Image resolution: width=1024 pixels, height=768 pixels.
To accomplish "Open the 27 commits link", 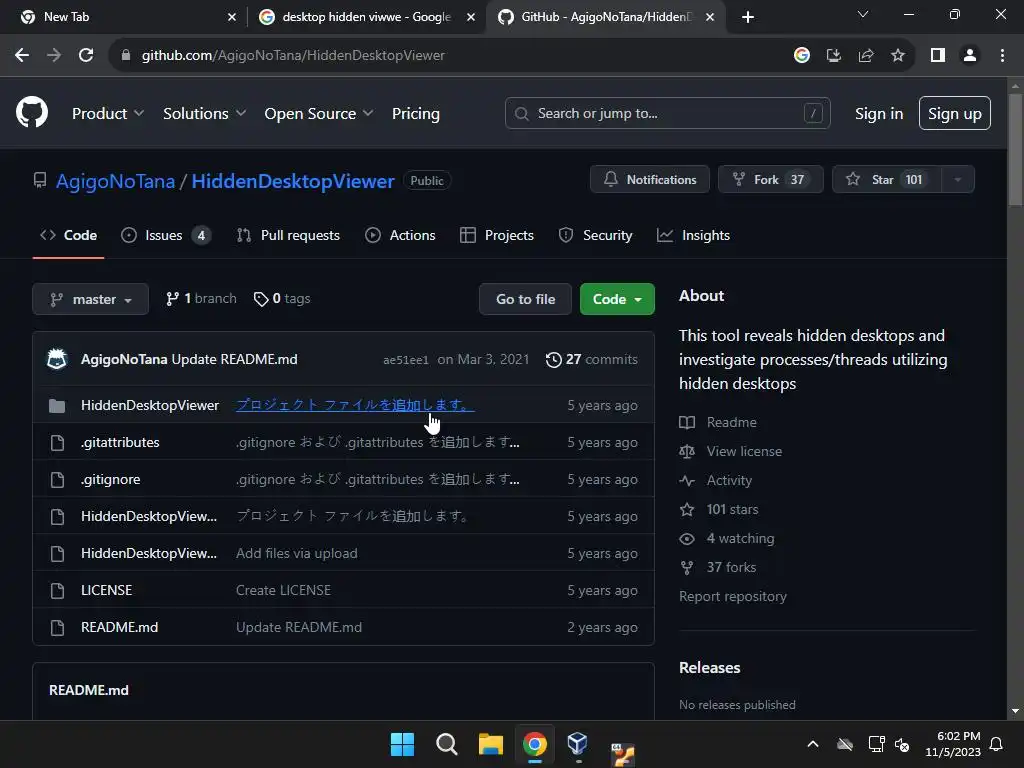I will (592, 360).
